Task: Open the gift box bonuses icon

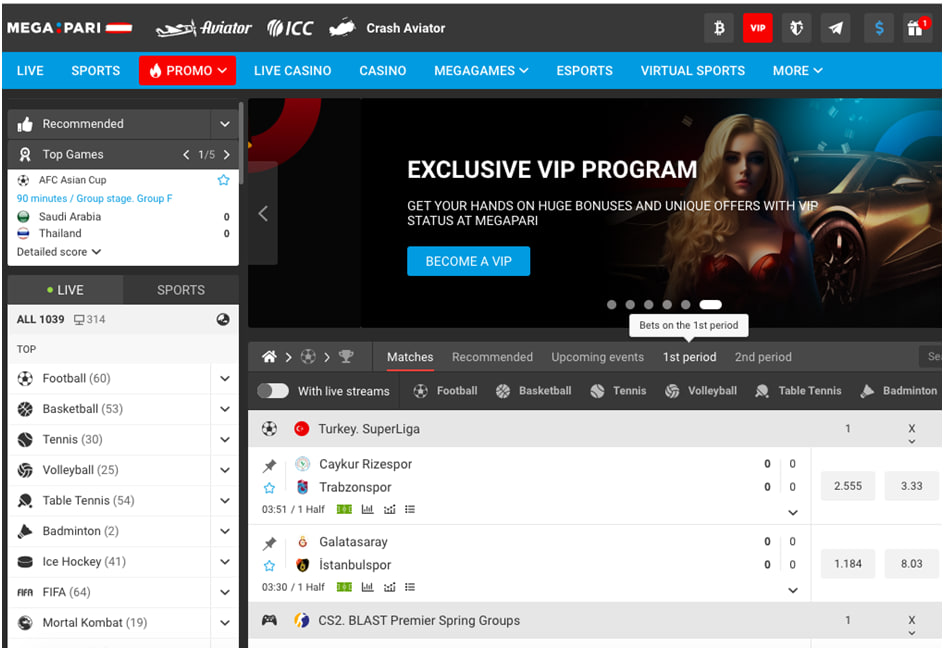Action: (x=918, y=28)
